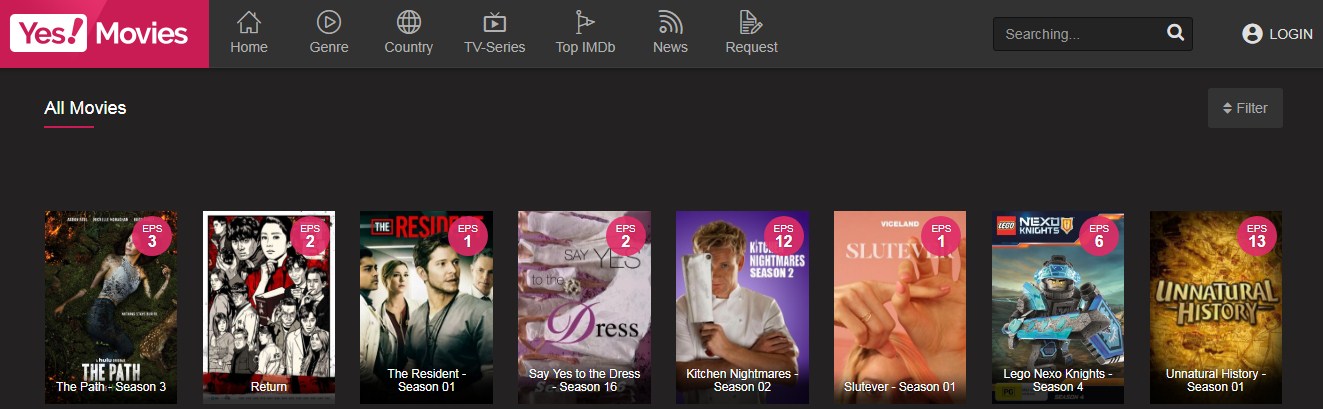Open Top IMDb via the flag icon
Screen dimensions: 1323x409
(585, 21)
